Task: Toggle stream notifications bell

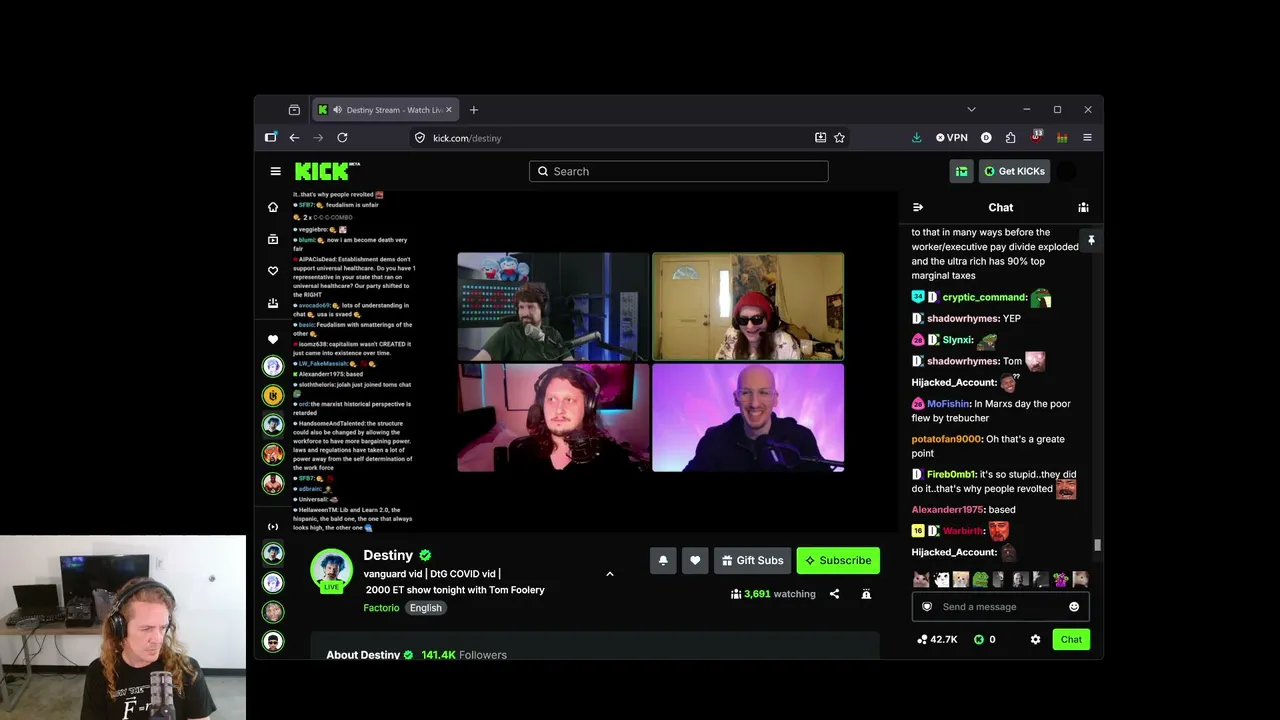Action: click(x=663, y=561)
